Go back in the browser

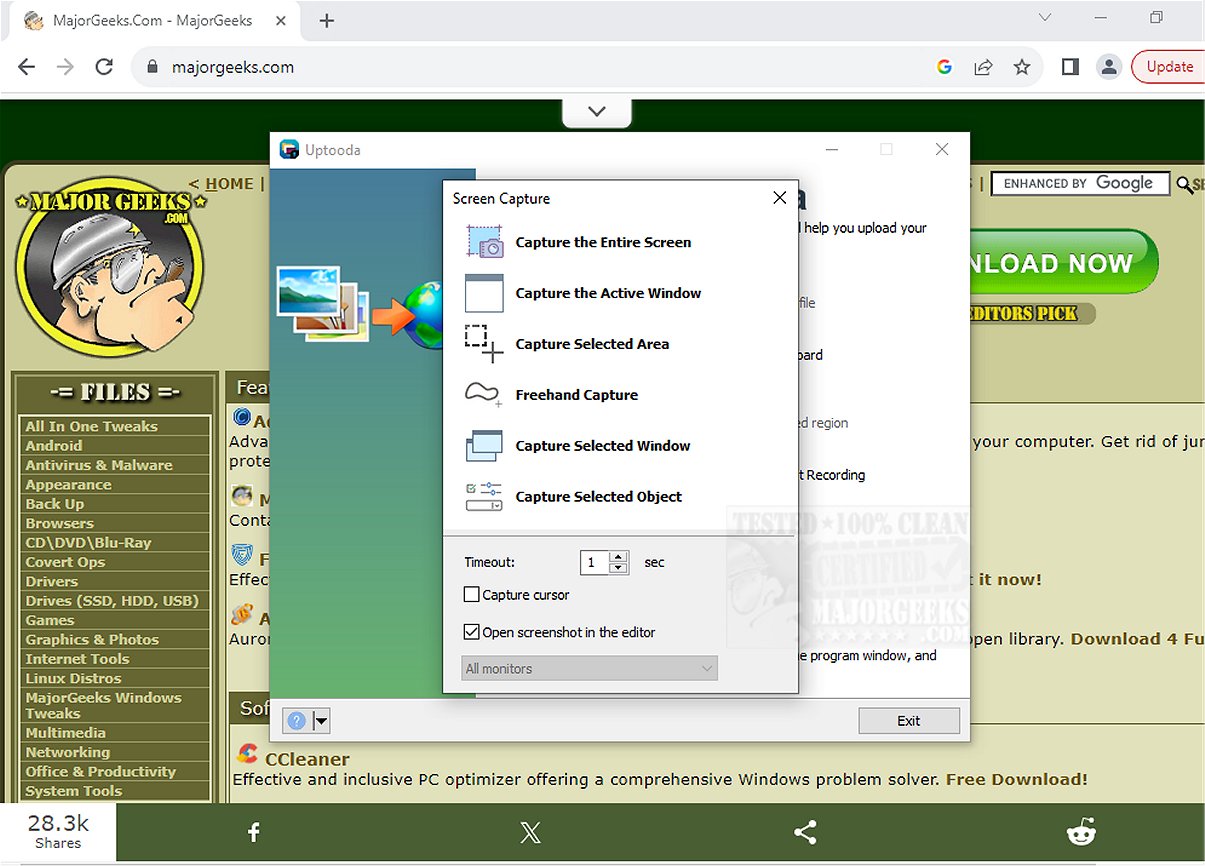click(x=27, y=67)
